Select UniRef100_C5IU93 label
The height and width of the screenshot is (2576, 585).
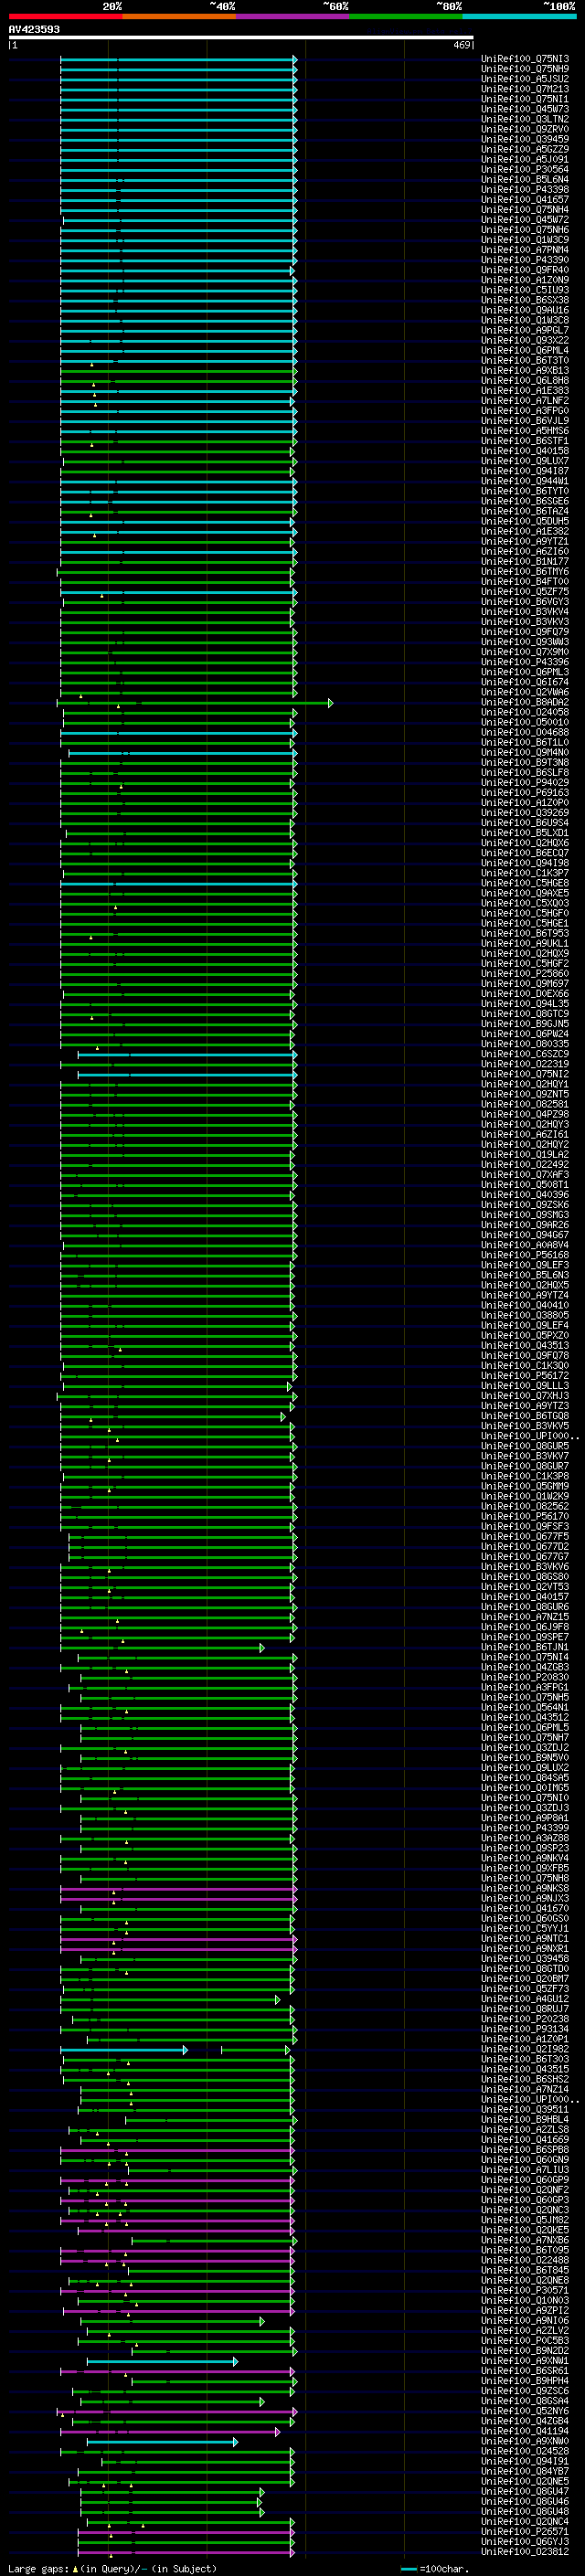525,290
